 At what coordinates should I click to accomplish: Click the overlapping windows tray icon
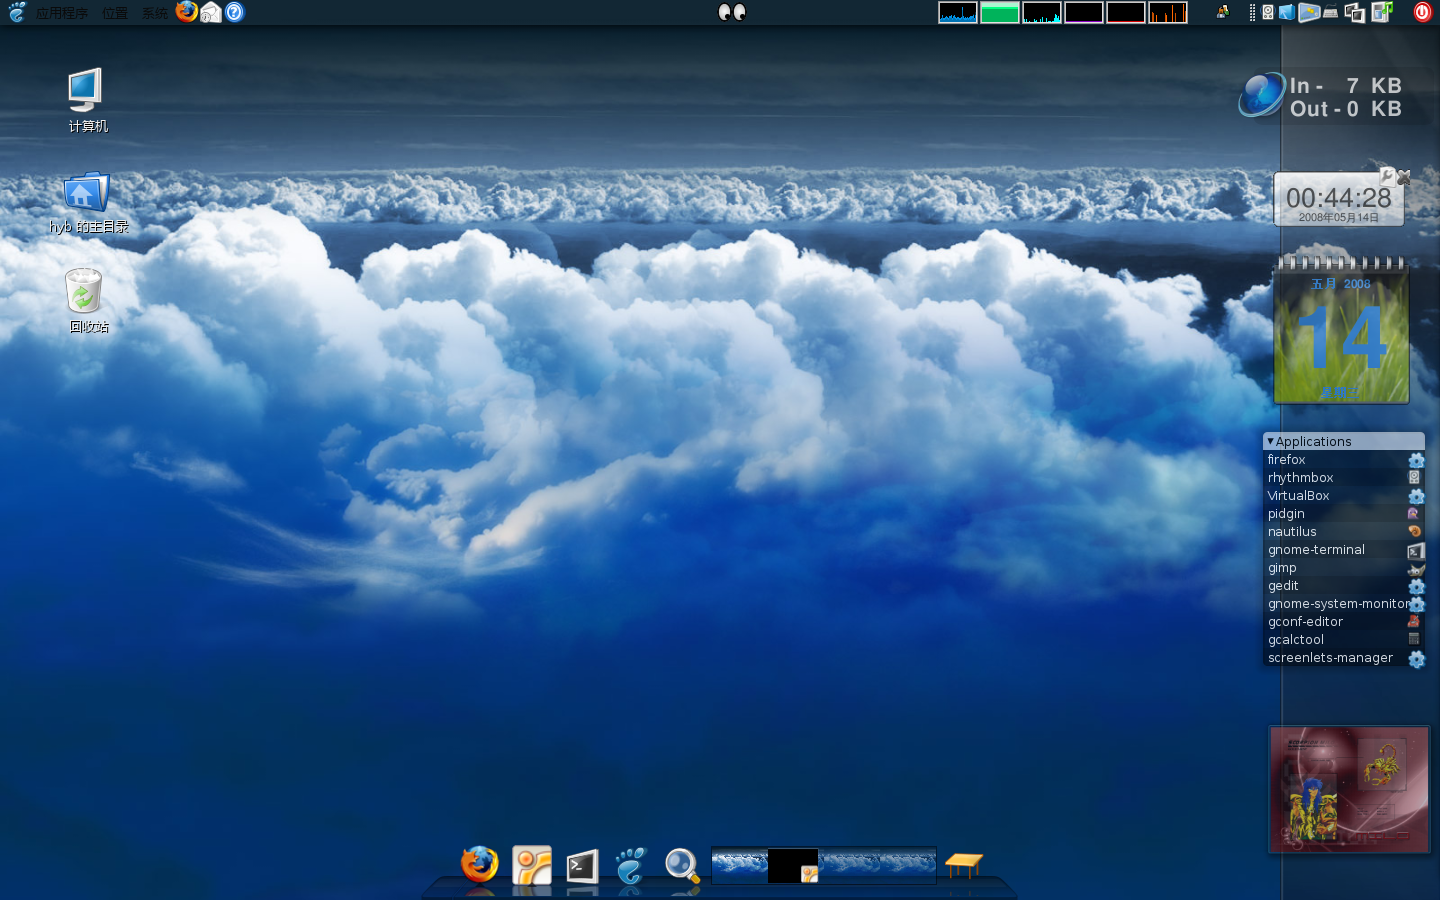[x=1355, y=12]
